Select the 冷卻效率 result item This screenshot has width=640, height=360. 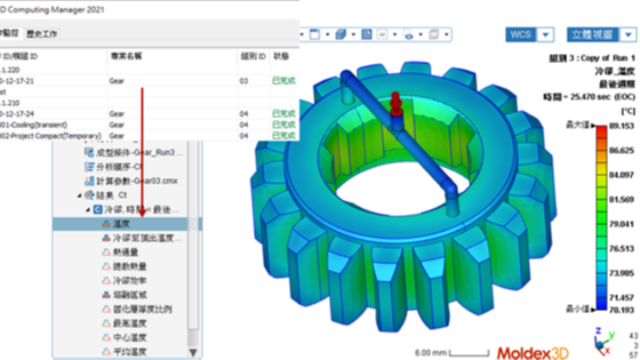pyautogui.click(x=129, y=281)
